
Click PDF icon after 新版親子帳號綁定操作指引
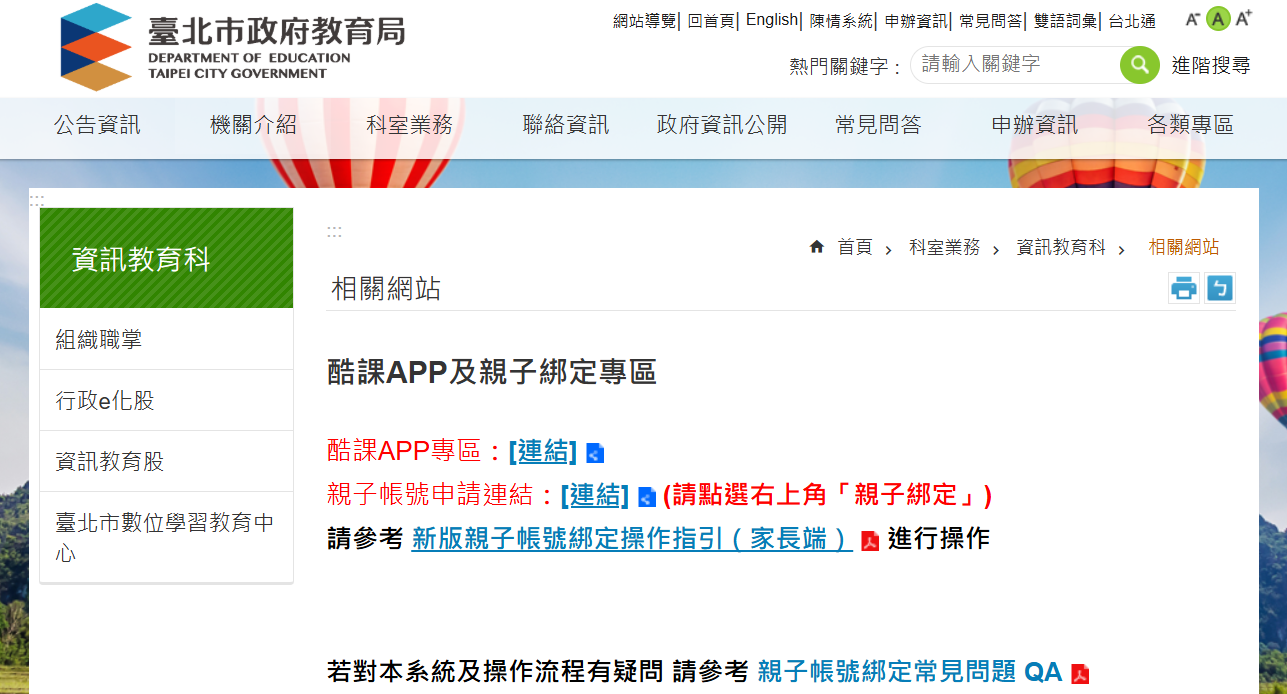tap(870, 541)
